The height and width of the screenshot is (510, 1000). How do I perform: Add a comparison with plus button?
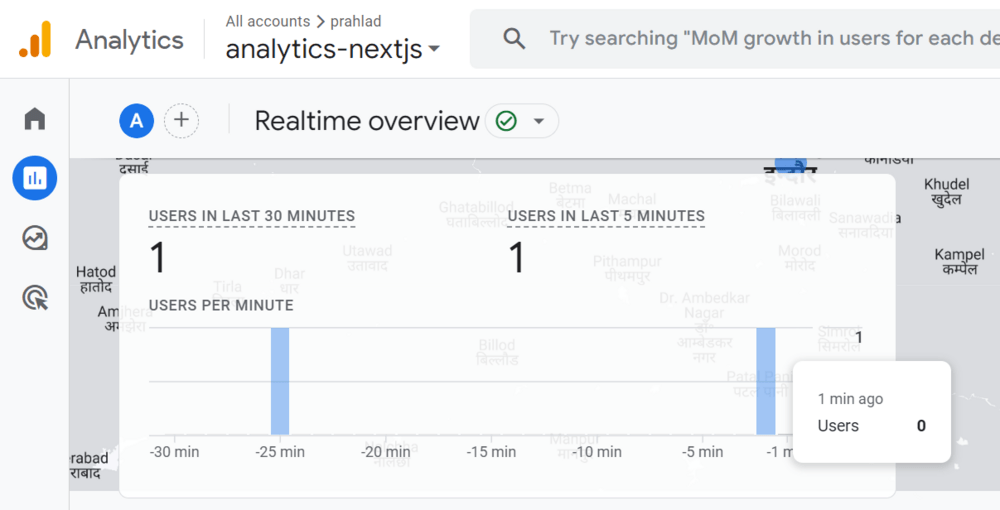181,122
